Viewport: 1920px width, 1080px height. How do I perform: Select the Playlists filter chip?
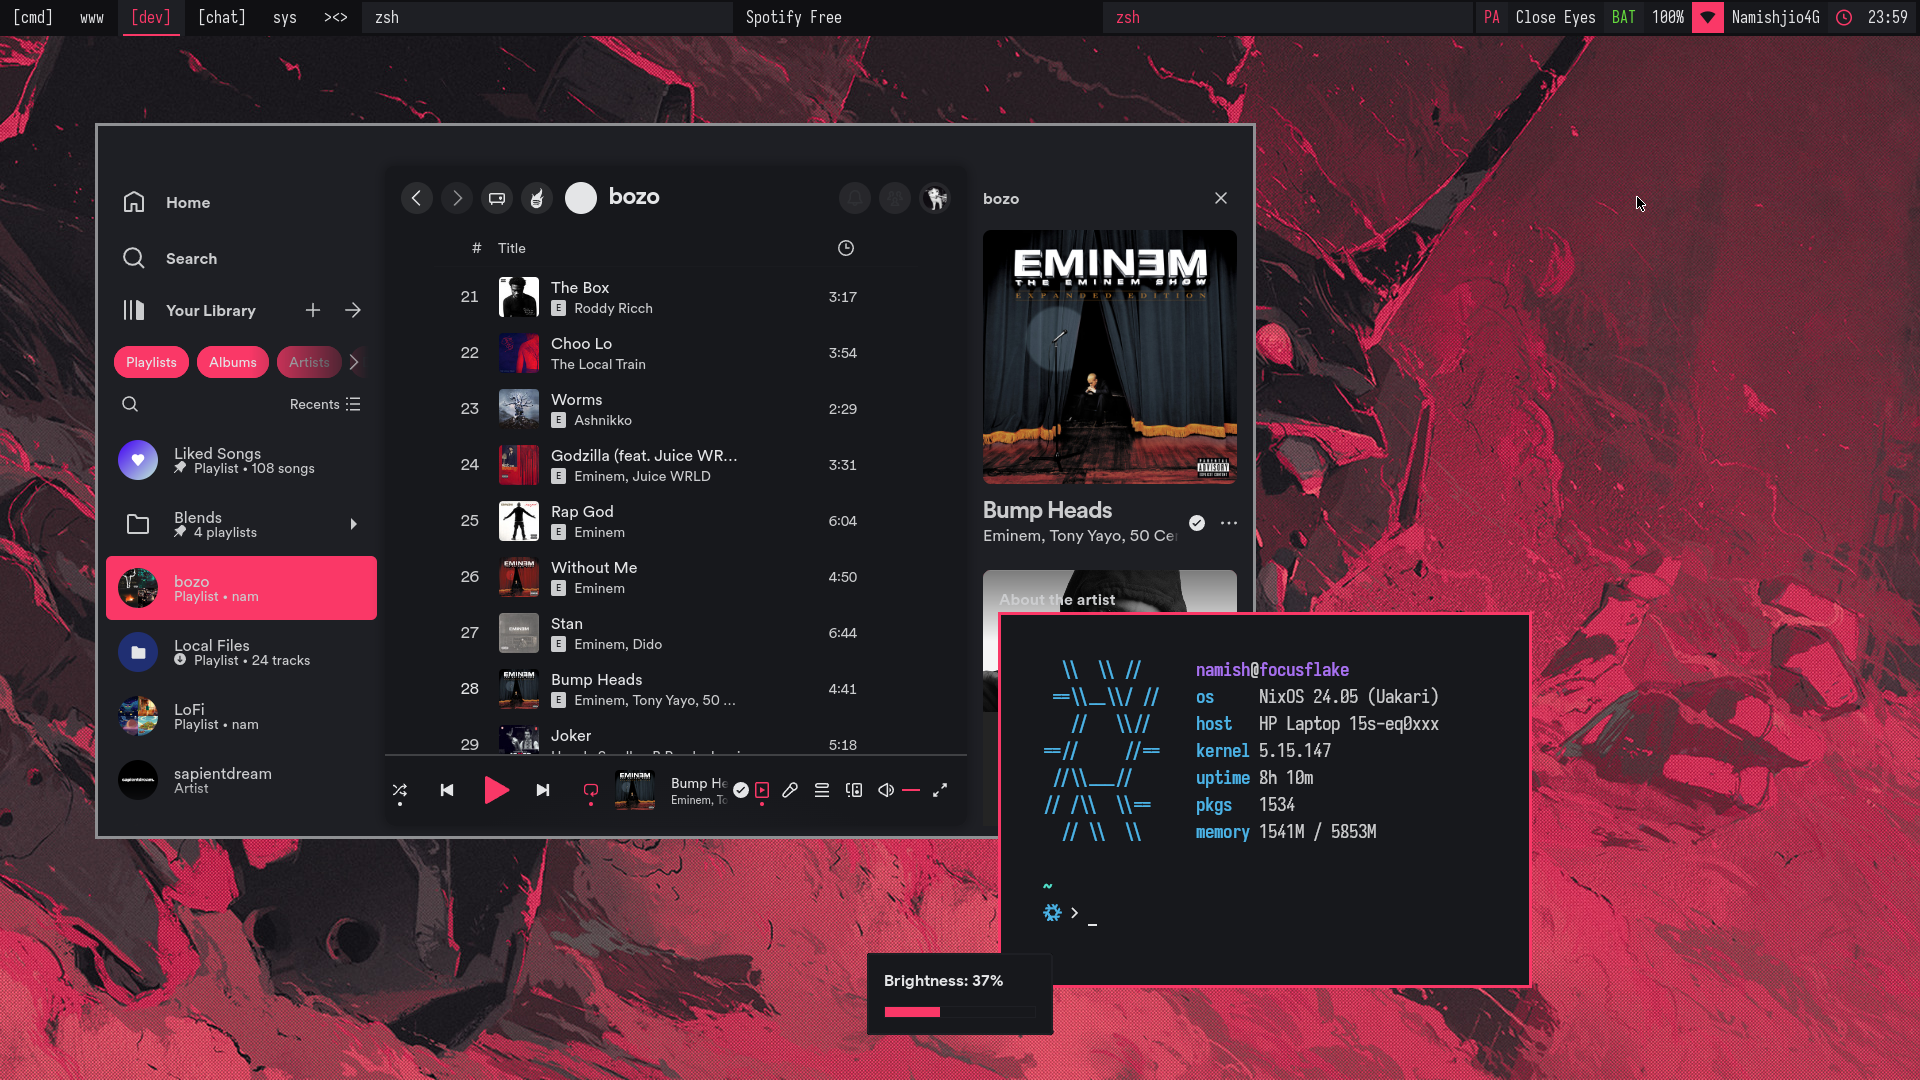(151, 362)
